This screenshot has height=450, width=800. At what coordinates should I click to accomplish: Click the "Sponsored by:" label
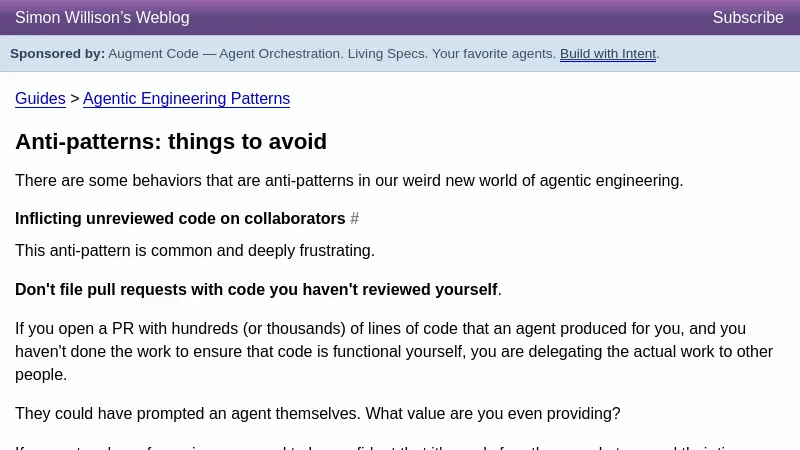tap(57, 54)
